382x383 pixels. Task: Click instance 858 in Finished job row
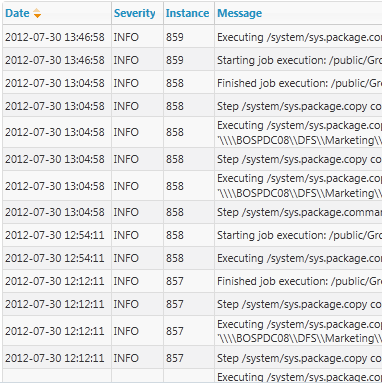(175, 83)
